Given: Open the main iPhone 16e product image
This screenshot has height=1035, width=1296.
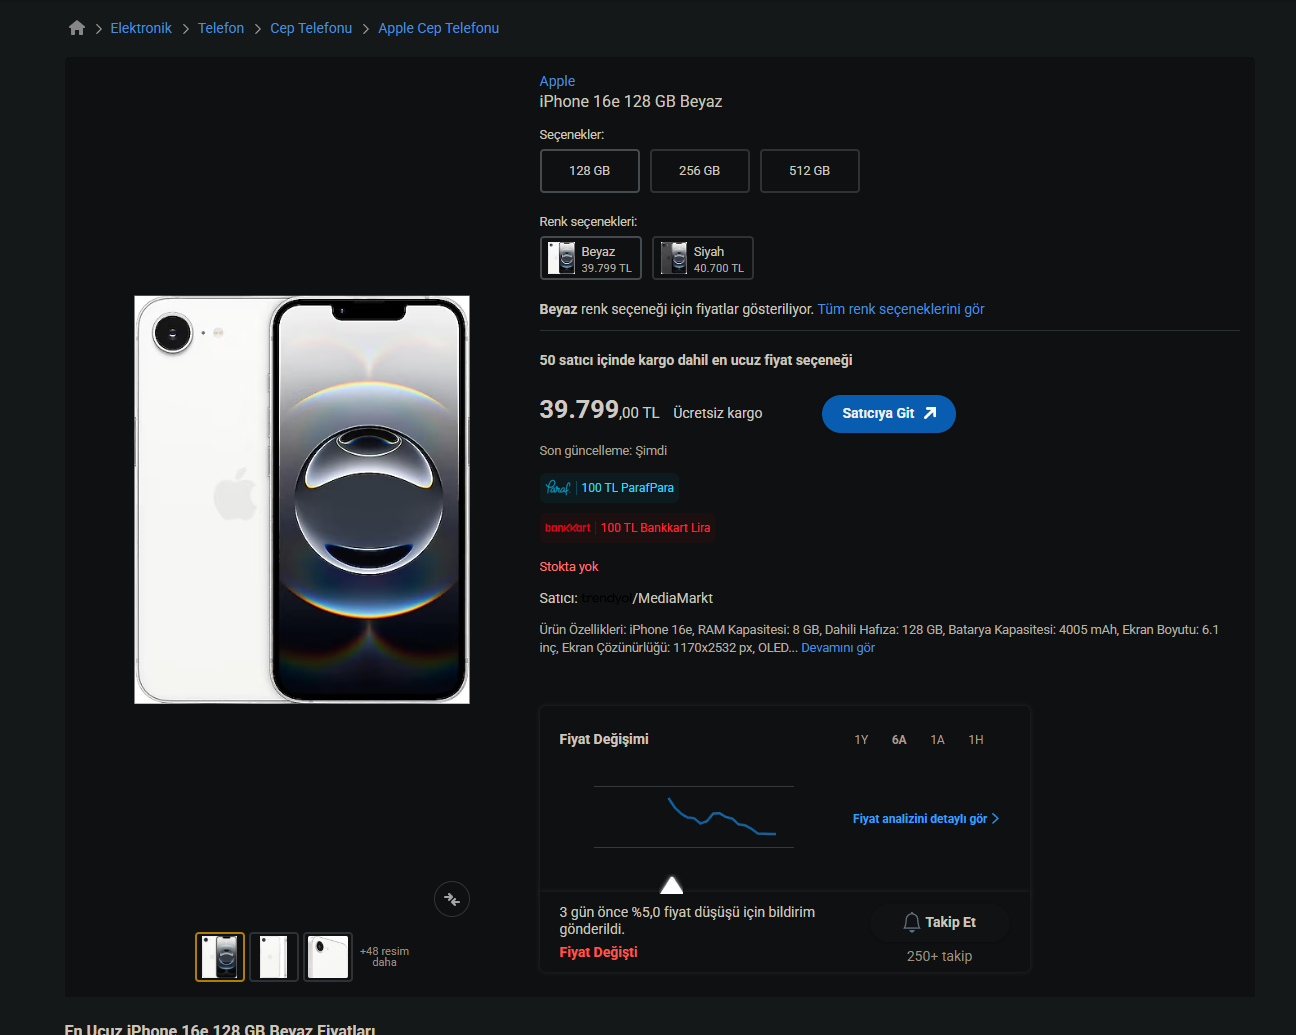Looking at the screenshot, I should click(x=302, y=500).
